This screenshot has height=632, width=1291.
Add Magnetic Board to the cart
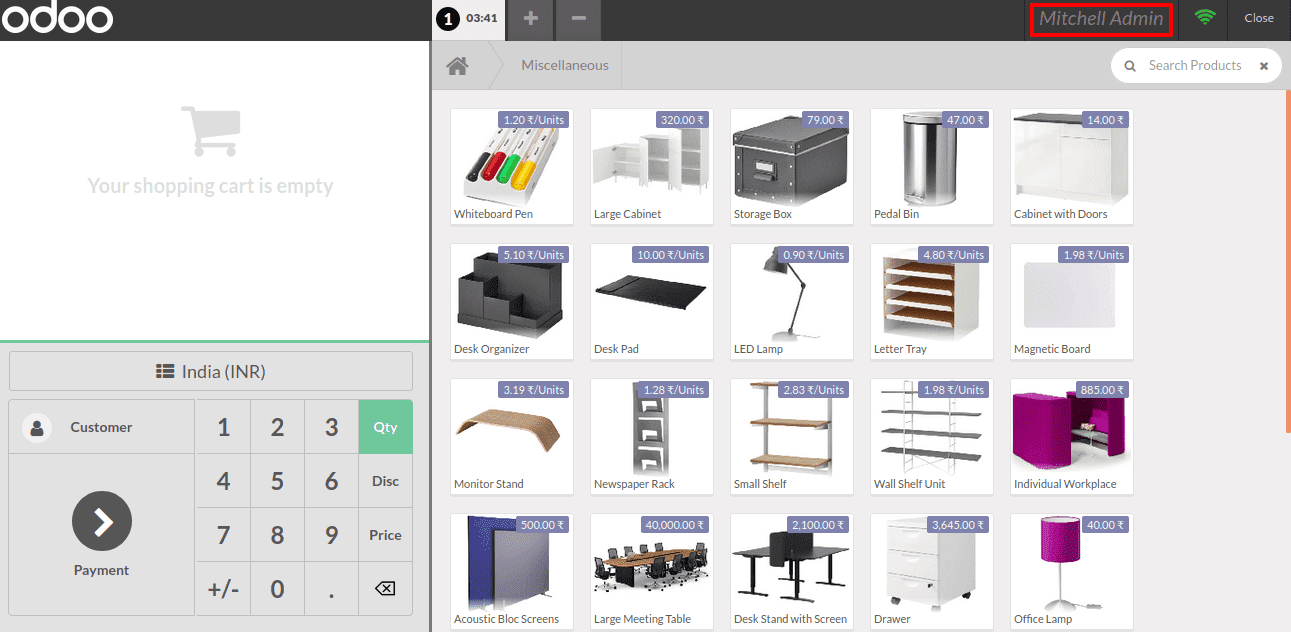pos(1072,301)
